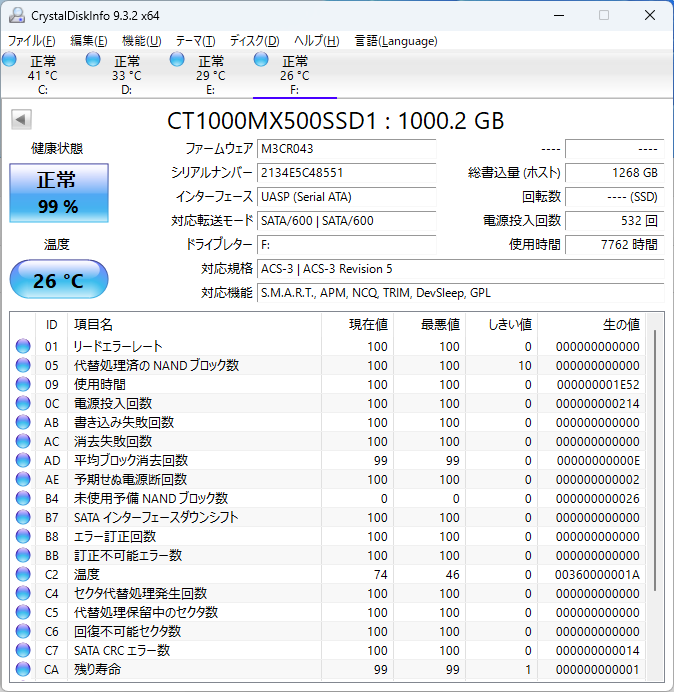Click raw value 00360000001A of temperature
The width and height of the screenshot is (674, 692).
tap(597, 575)
